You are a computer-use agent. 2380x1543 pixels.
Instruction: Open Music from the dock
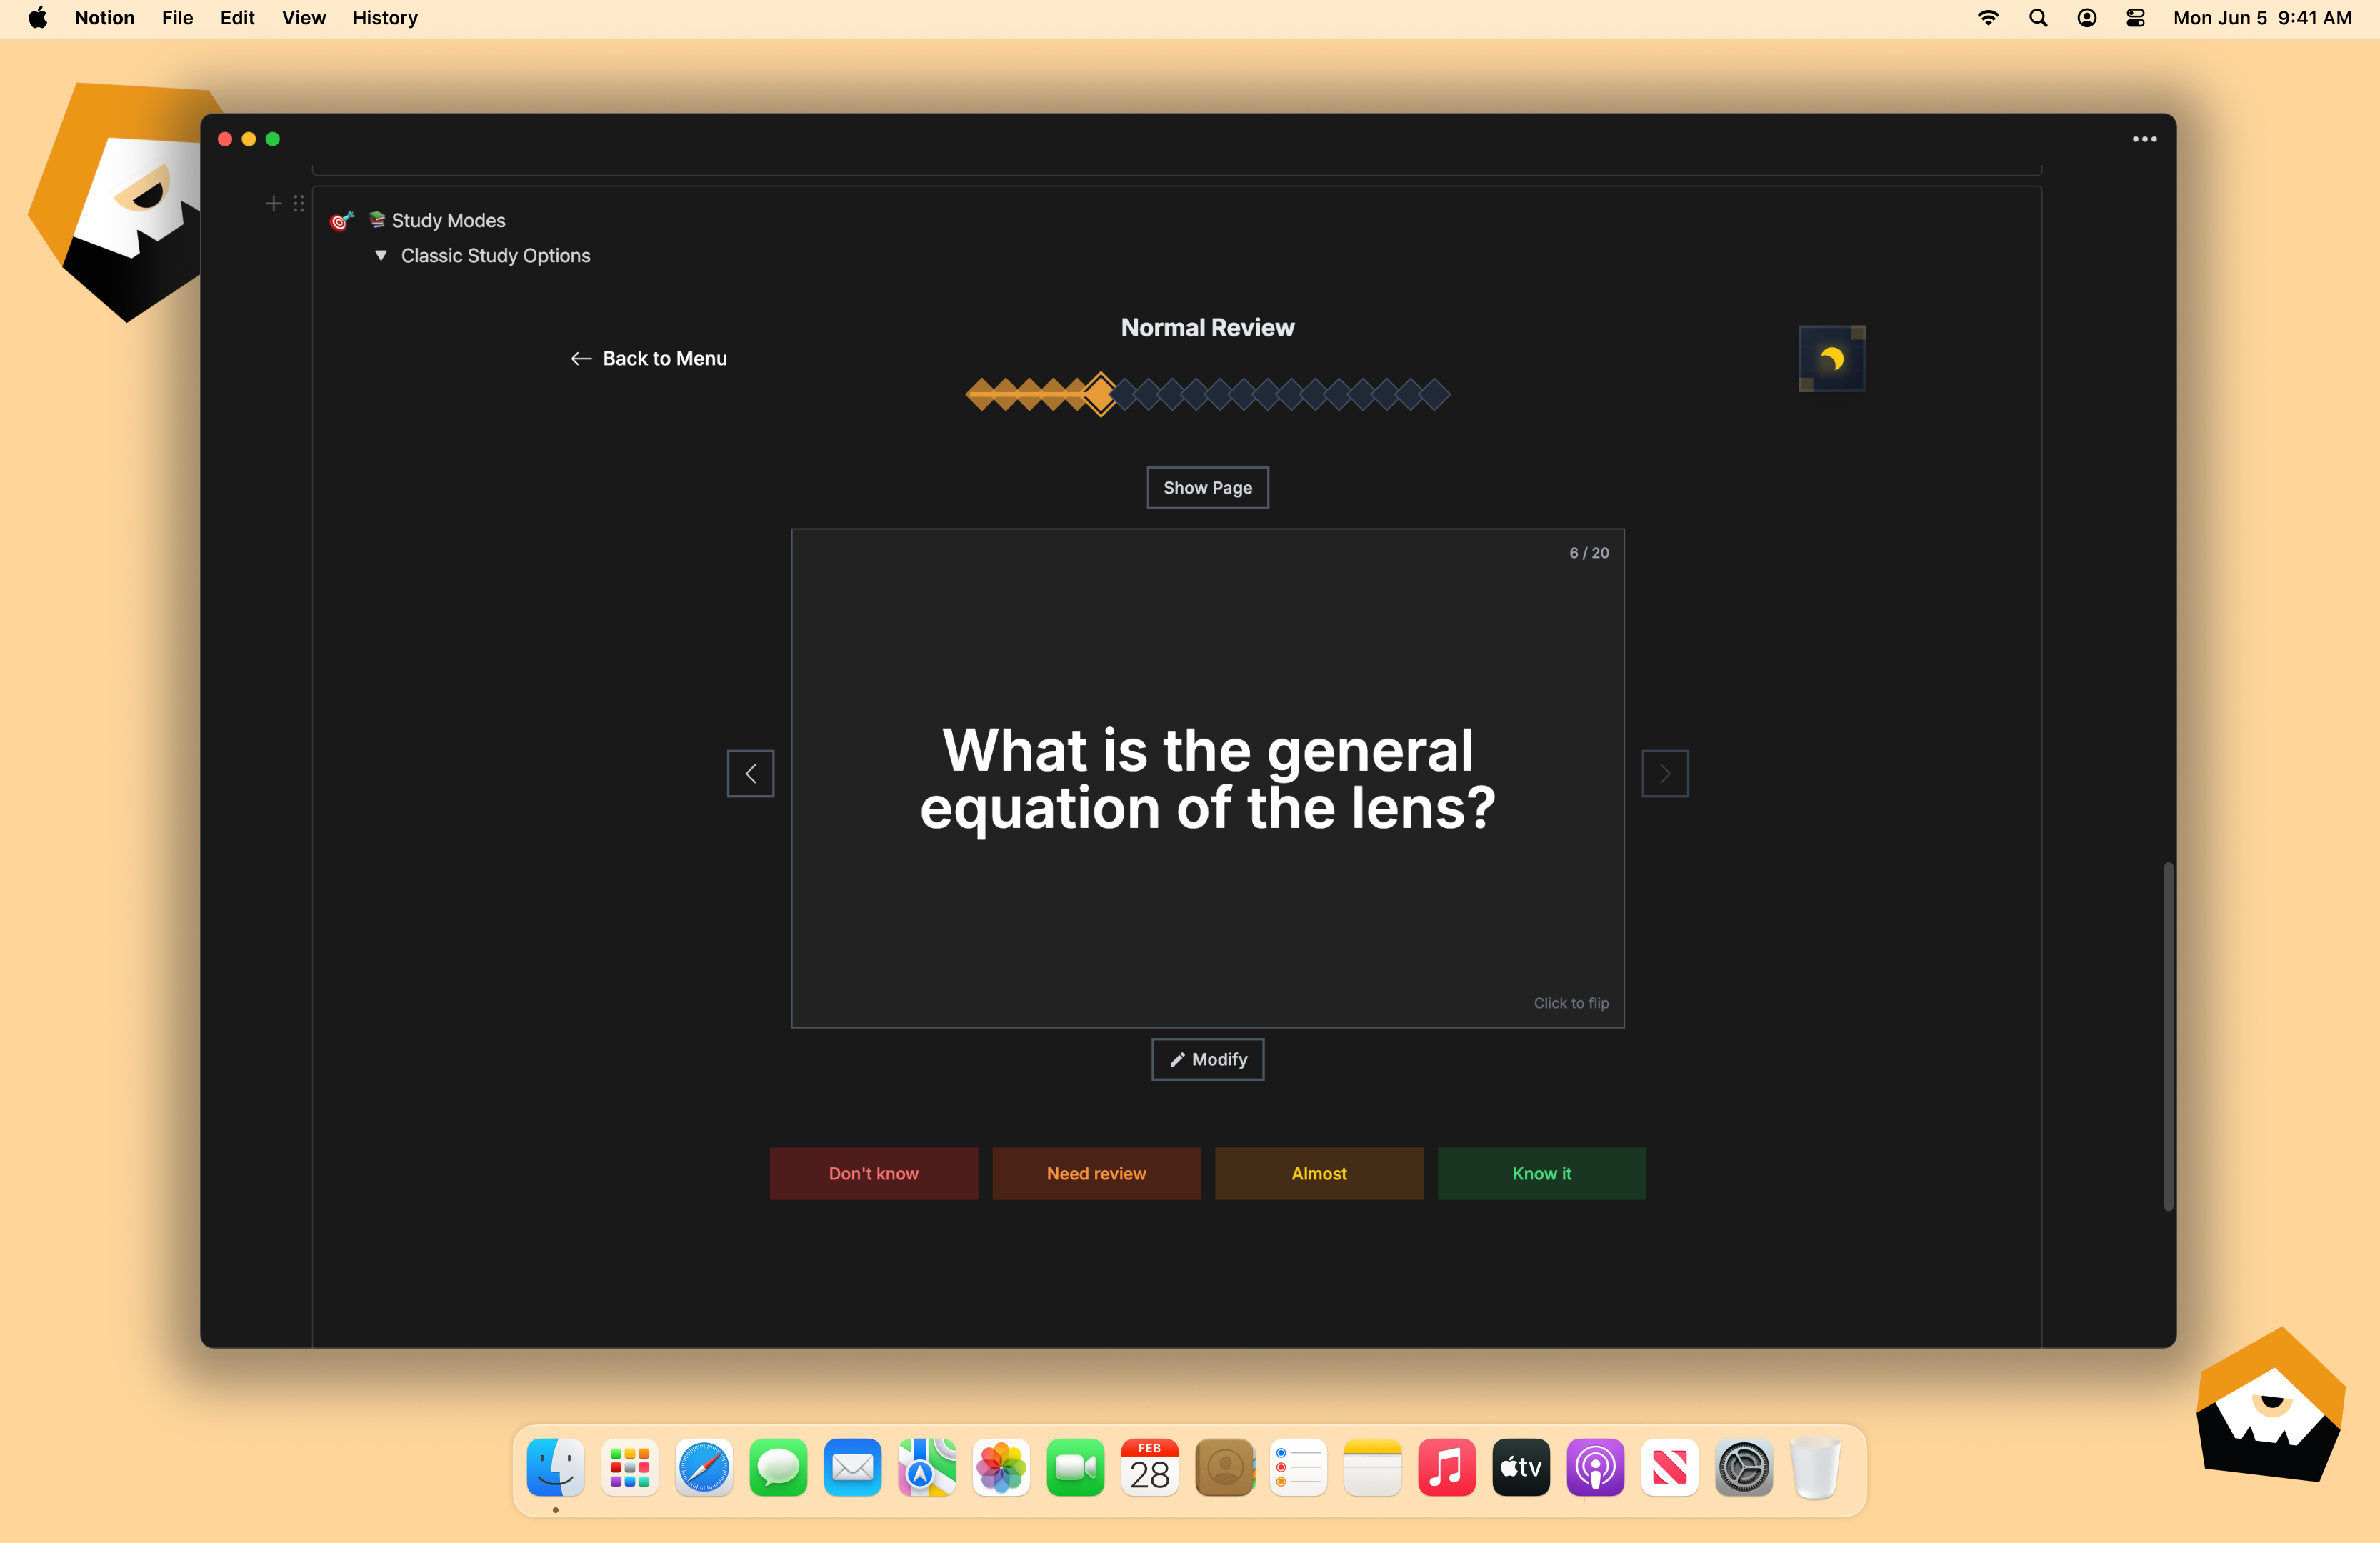tap(1446, 1467)
